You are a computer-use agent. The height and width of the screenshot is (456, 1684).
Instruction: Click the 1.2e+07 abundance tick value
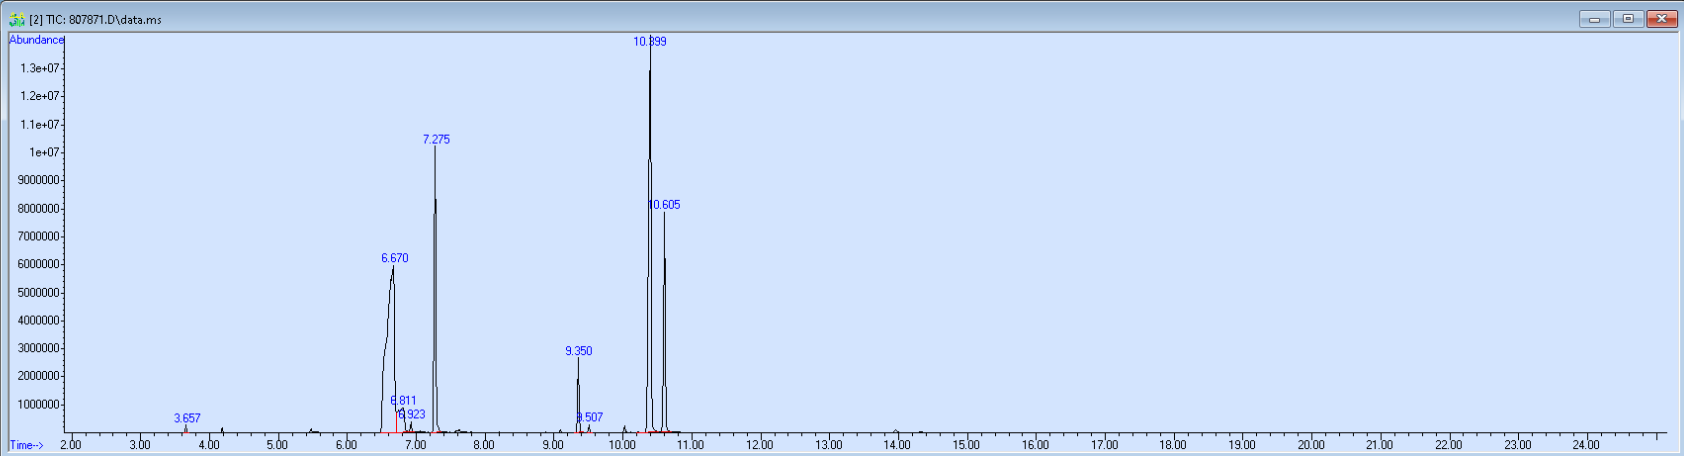point(41,96)
